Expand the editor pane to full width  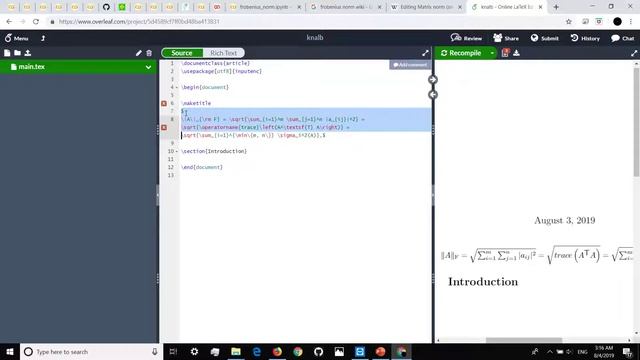click(x=425, y=53)
